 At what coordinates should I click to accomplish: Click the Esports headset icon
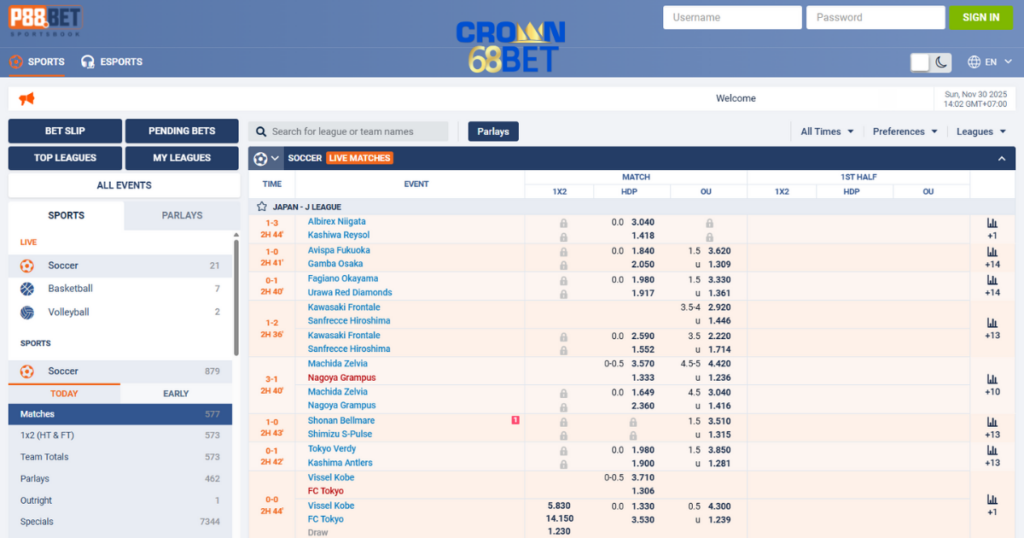click(x=88, y=62)
